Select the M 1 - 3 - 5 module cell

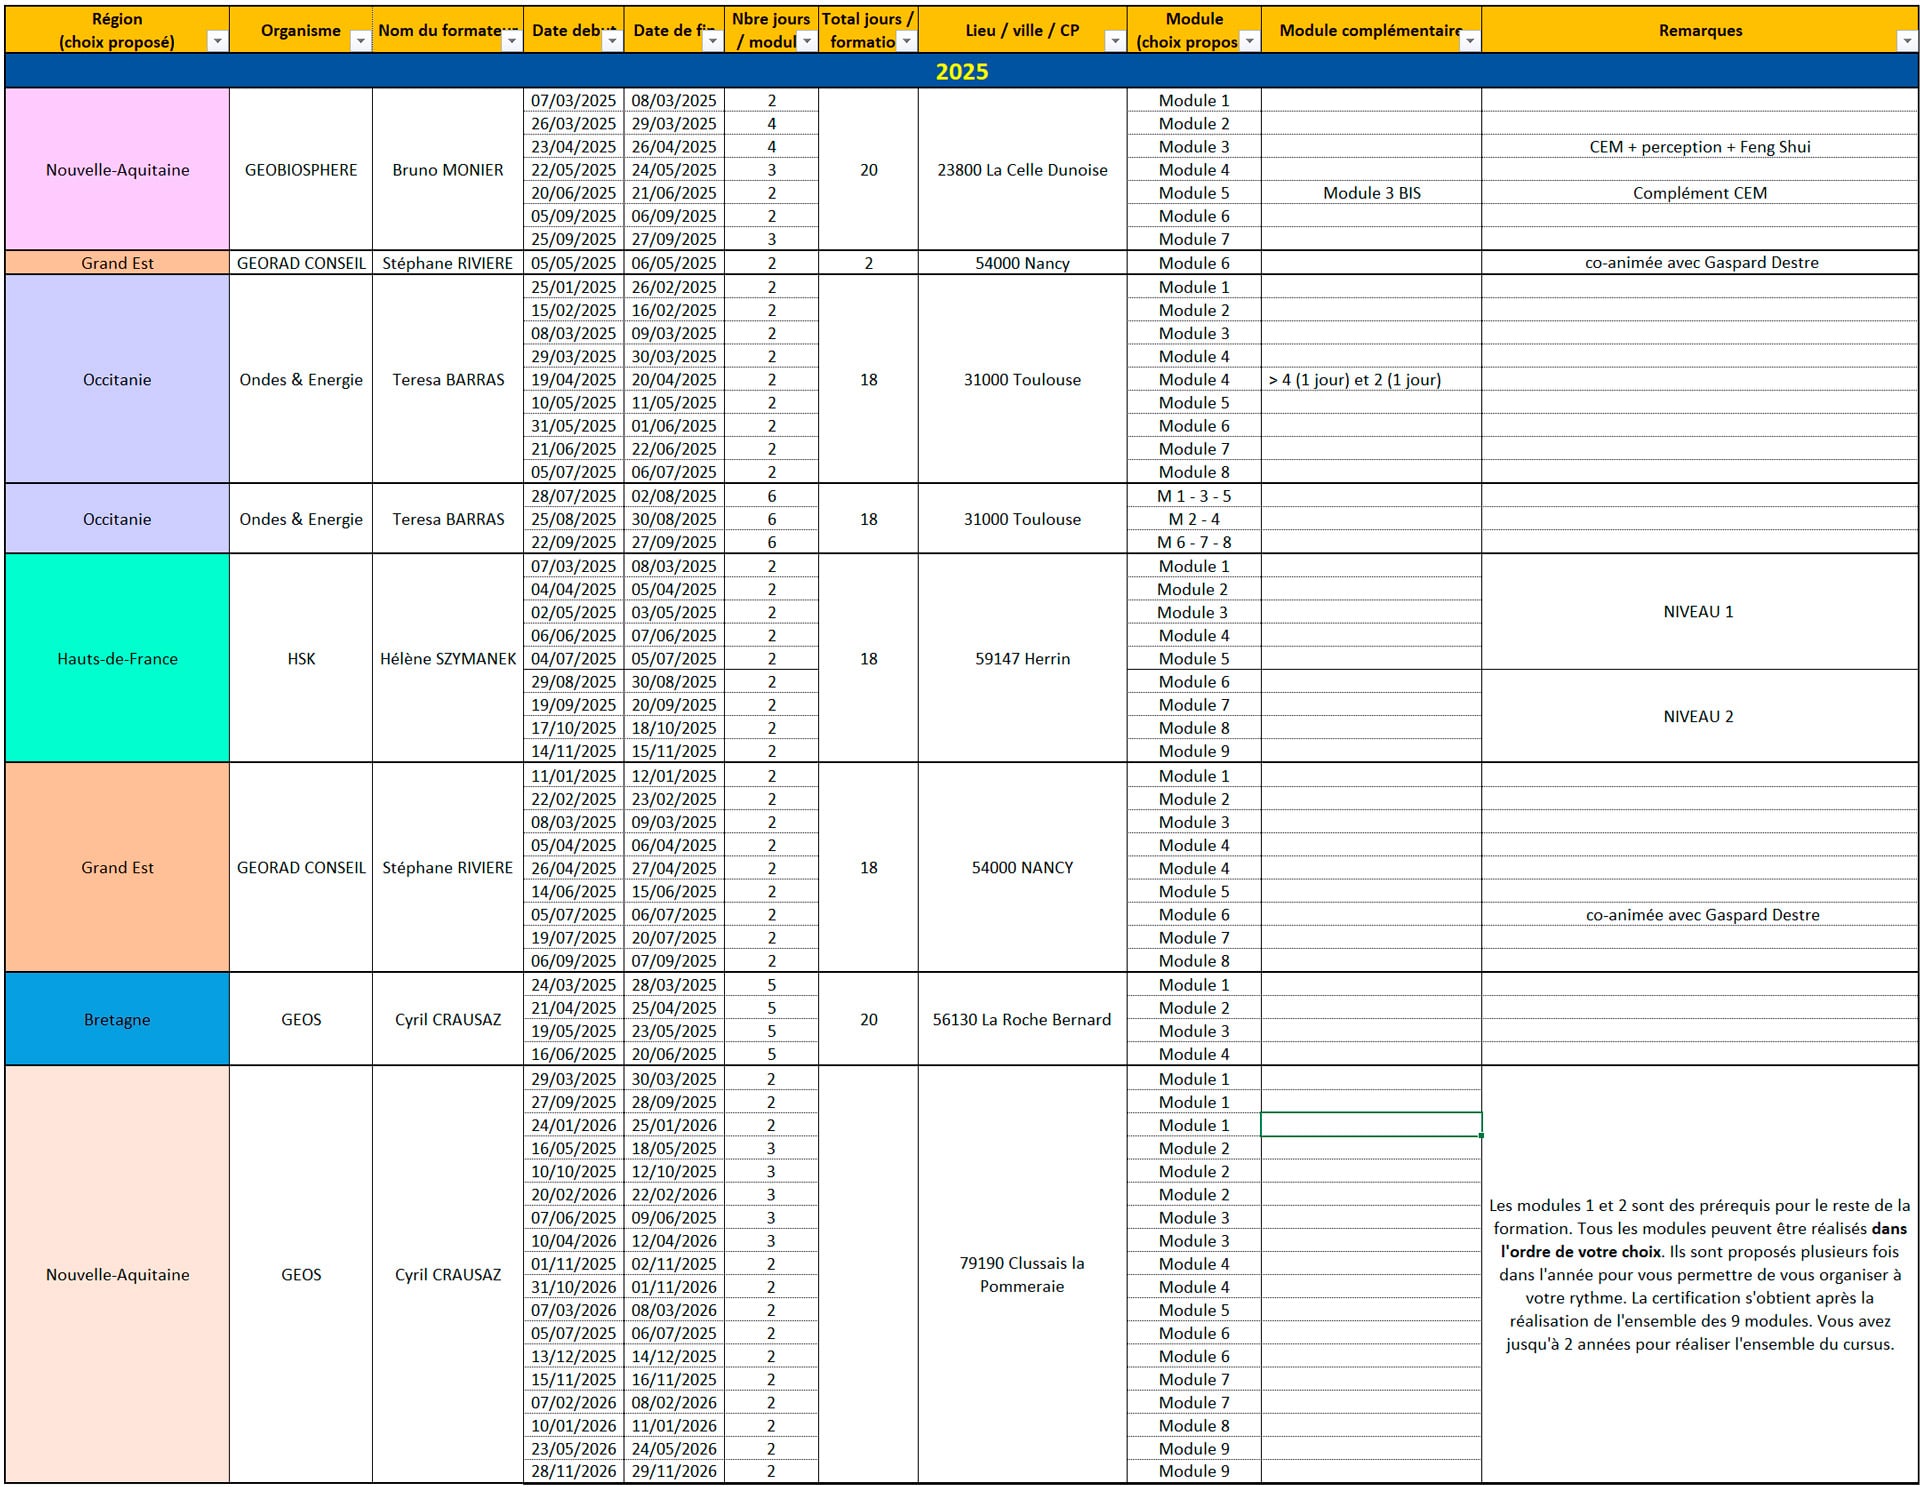(1194, 496)
